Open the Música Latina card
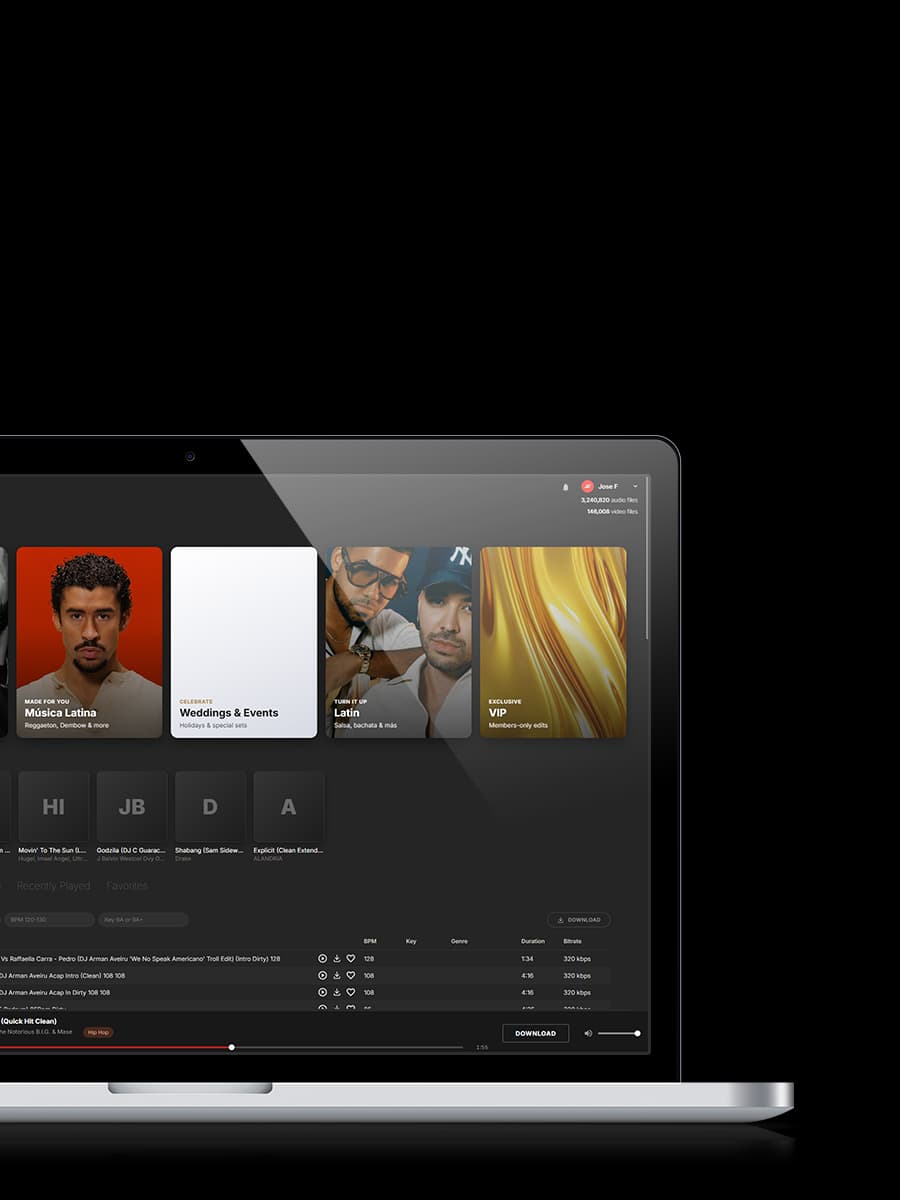This screenshot has height=1200, width=900. pos(89,642)
